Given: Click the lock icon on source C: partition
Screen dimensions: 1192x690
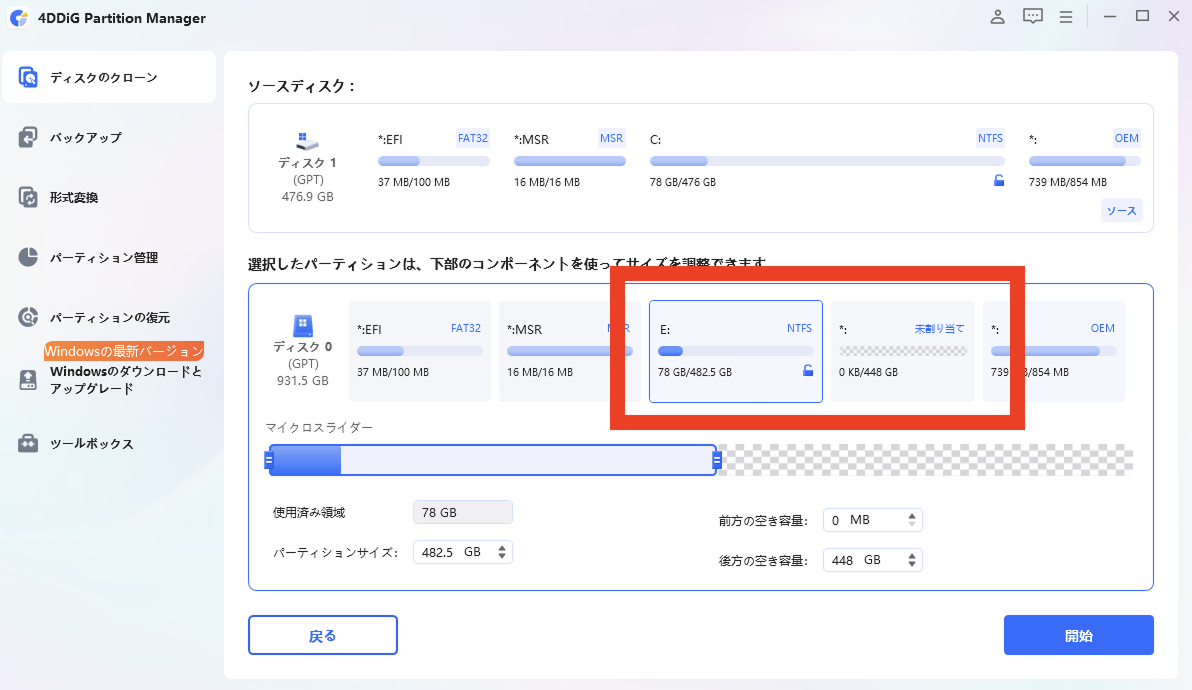Looking at the screenshot, I should point(998,181).
